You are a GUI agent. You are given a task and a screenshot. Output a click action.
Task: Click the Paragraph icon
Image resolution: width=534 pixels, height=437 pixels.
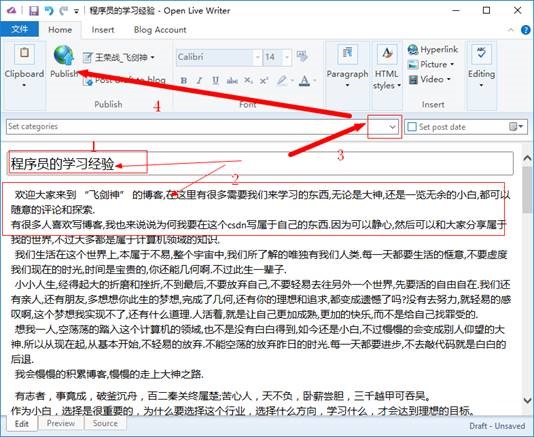pyautogui.click(x=347, y=53)
